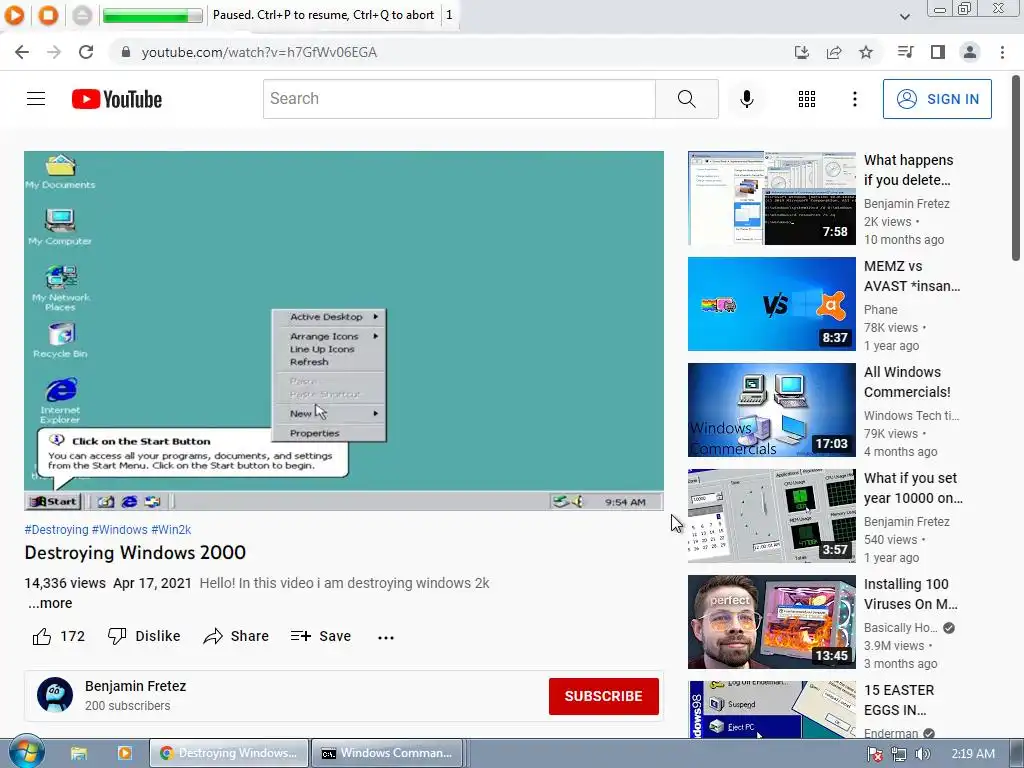This screenshot has height=768, width=1024.
Task: Click the share page icon in address bar
Action: (834, 52)
